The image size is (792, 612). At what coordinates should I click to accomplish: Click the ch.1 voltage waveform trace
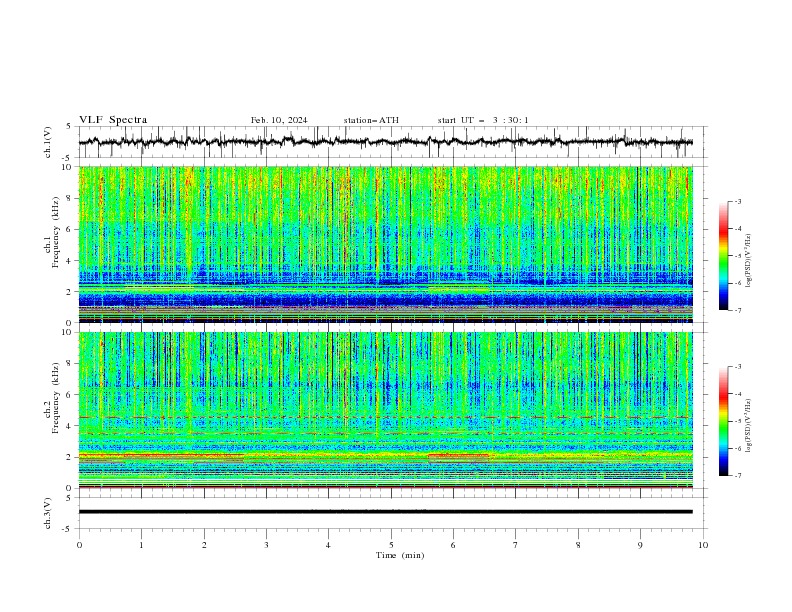coord(385,142)
